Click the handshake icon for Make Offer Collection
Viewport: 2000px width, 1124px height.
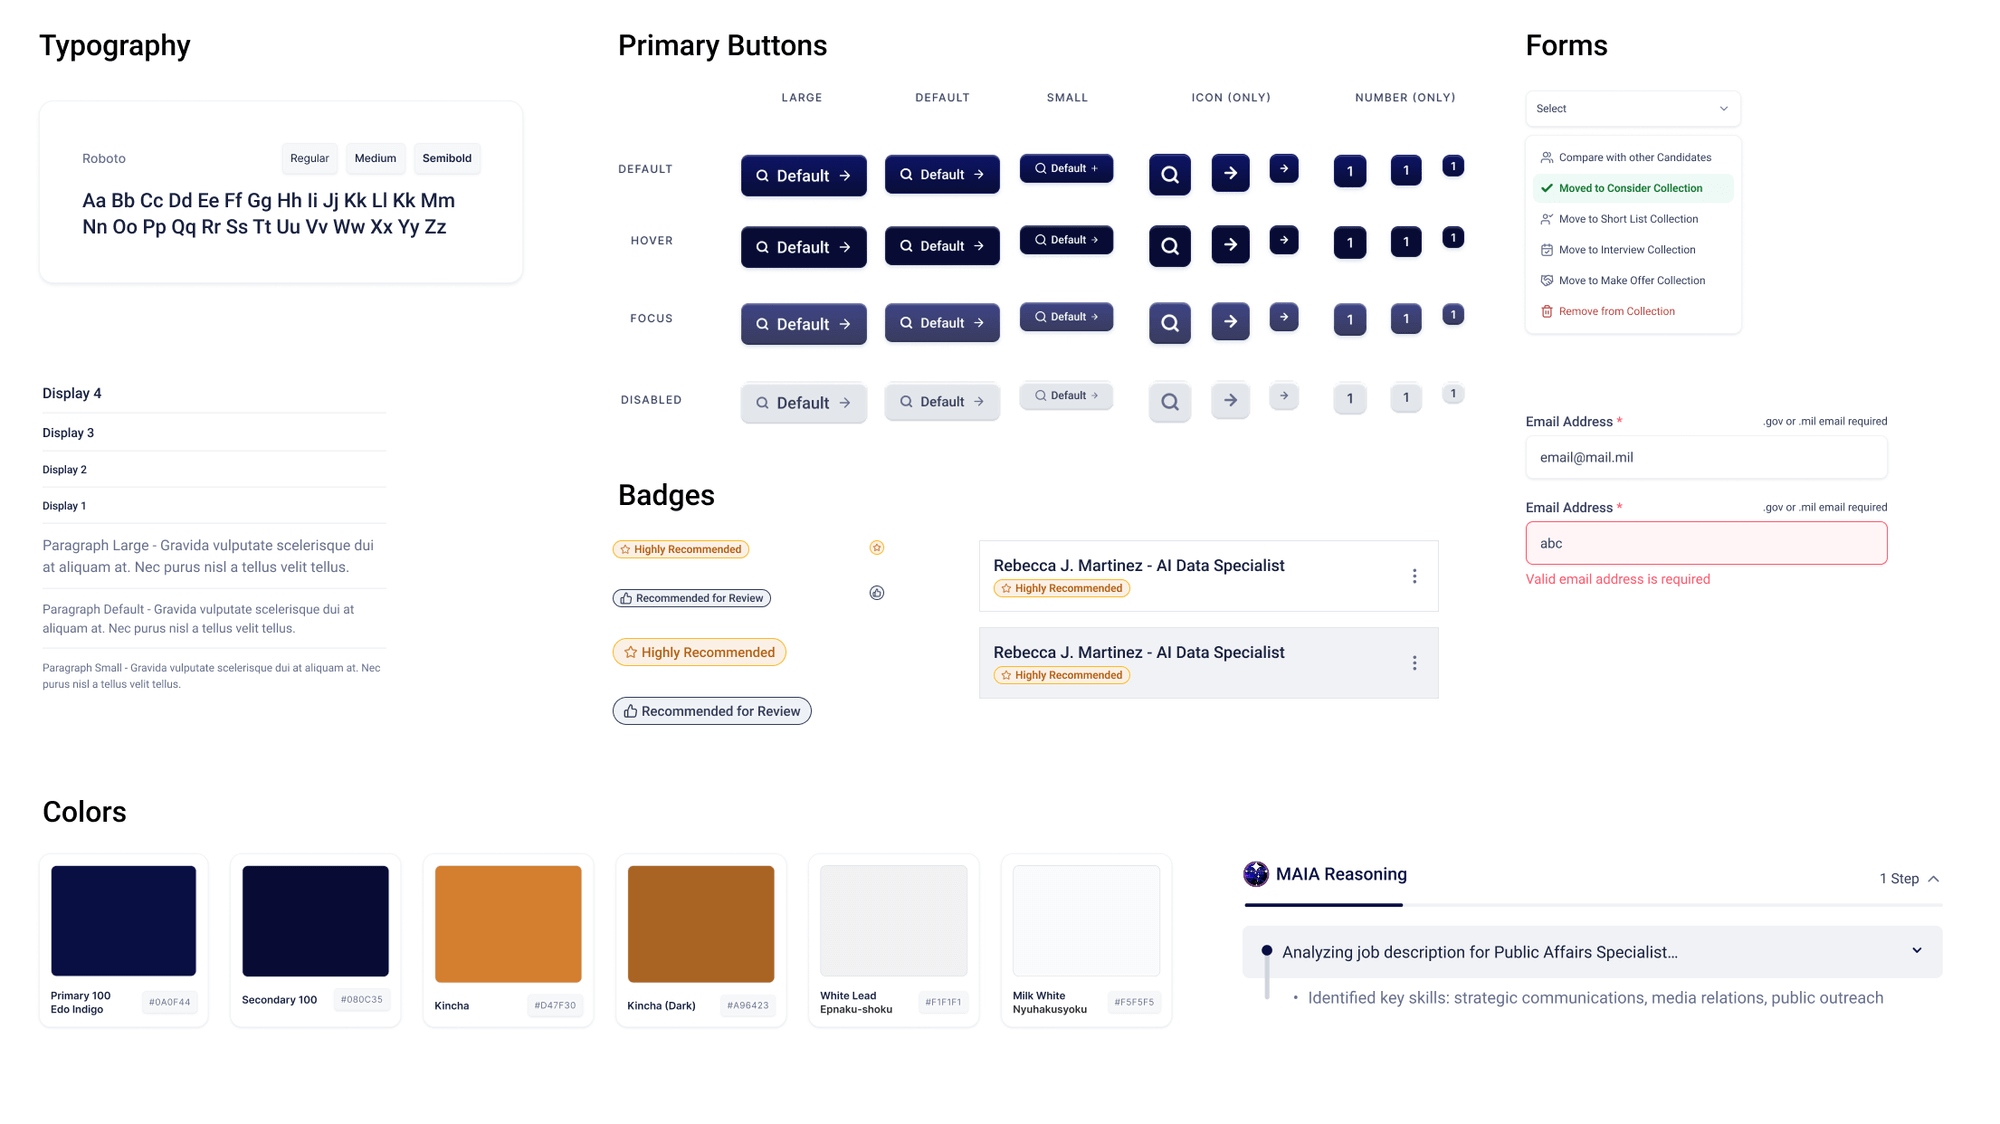1546,281
